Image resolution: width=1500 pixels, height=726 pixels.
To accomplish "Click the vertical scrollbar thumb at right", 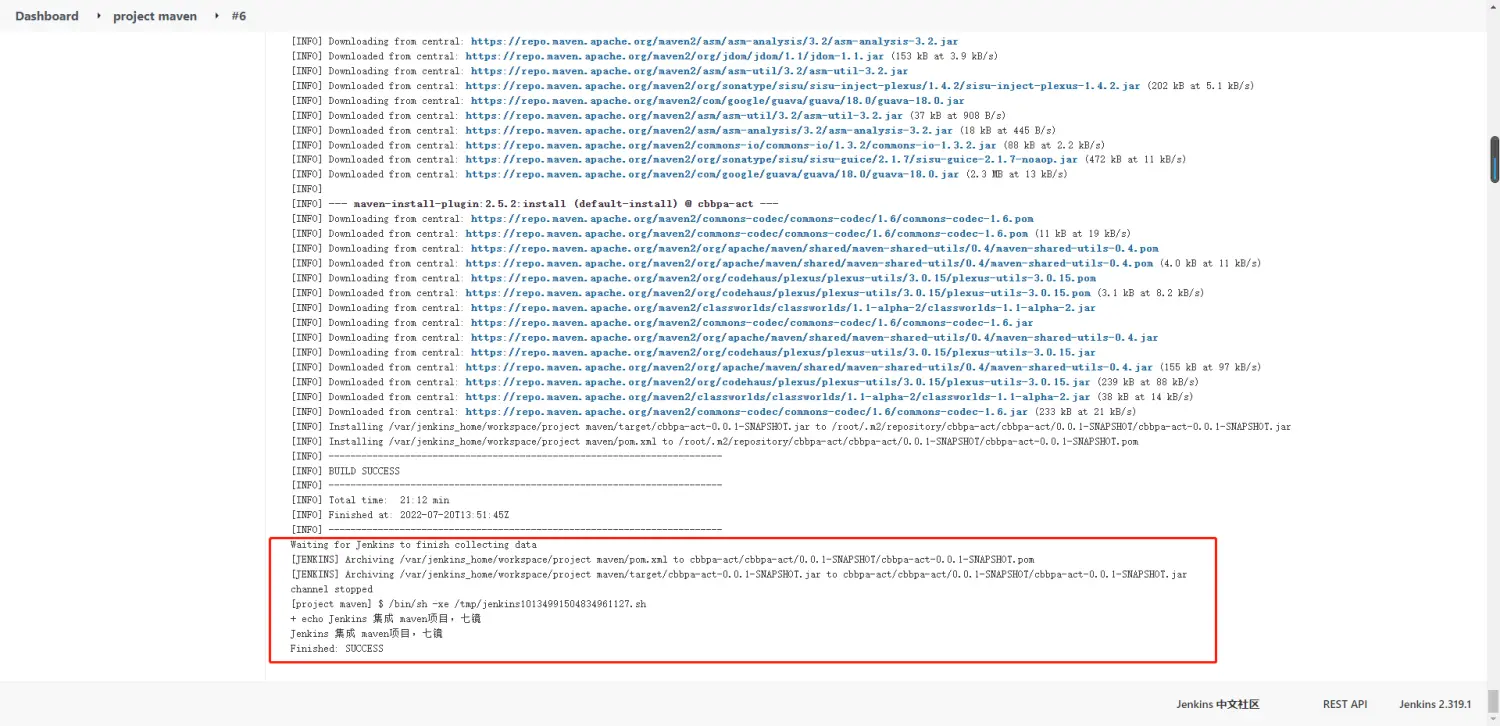I will point(1494,160).
